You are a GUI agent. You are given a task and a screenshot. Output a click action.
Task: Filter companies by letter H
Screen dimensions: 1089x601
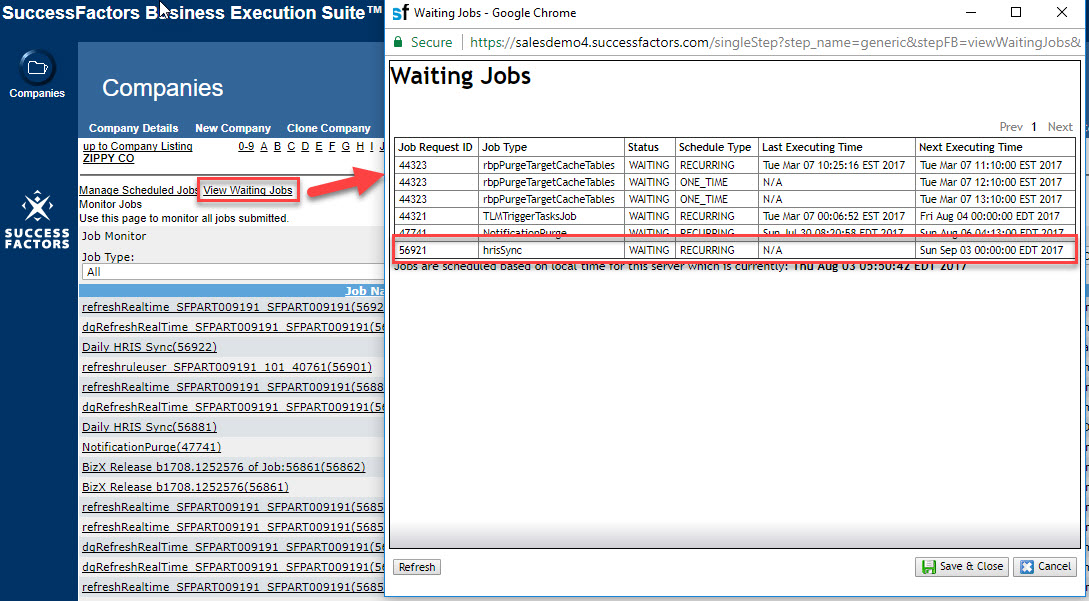click(x=360, y=146)
